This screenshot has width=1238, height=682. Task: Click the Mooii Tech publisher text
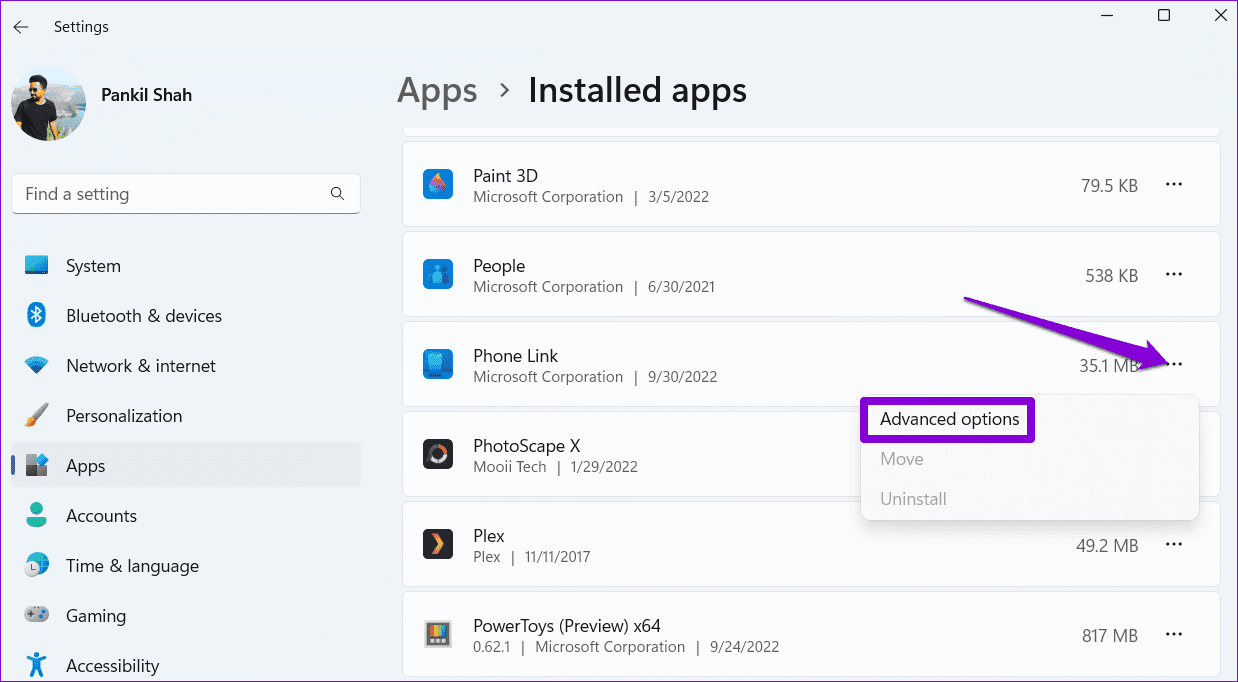[510, 467]
